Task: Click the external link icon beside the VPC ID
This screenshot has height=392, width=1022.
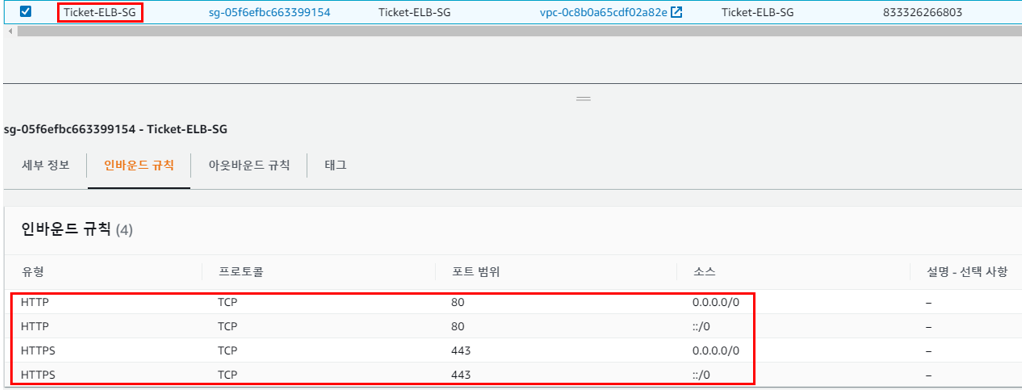Action: (676, 12)
